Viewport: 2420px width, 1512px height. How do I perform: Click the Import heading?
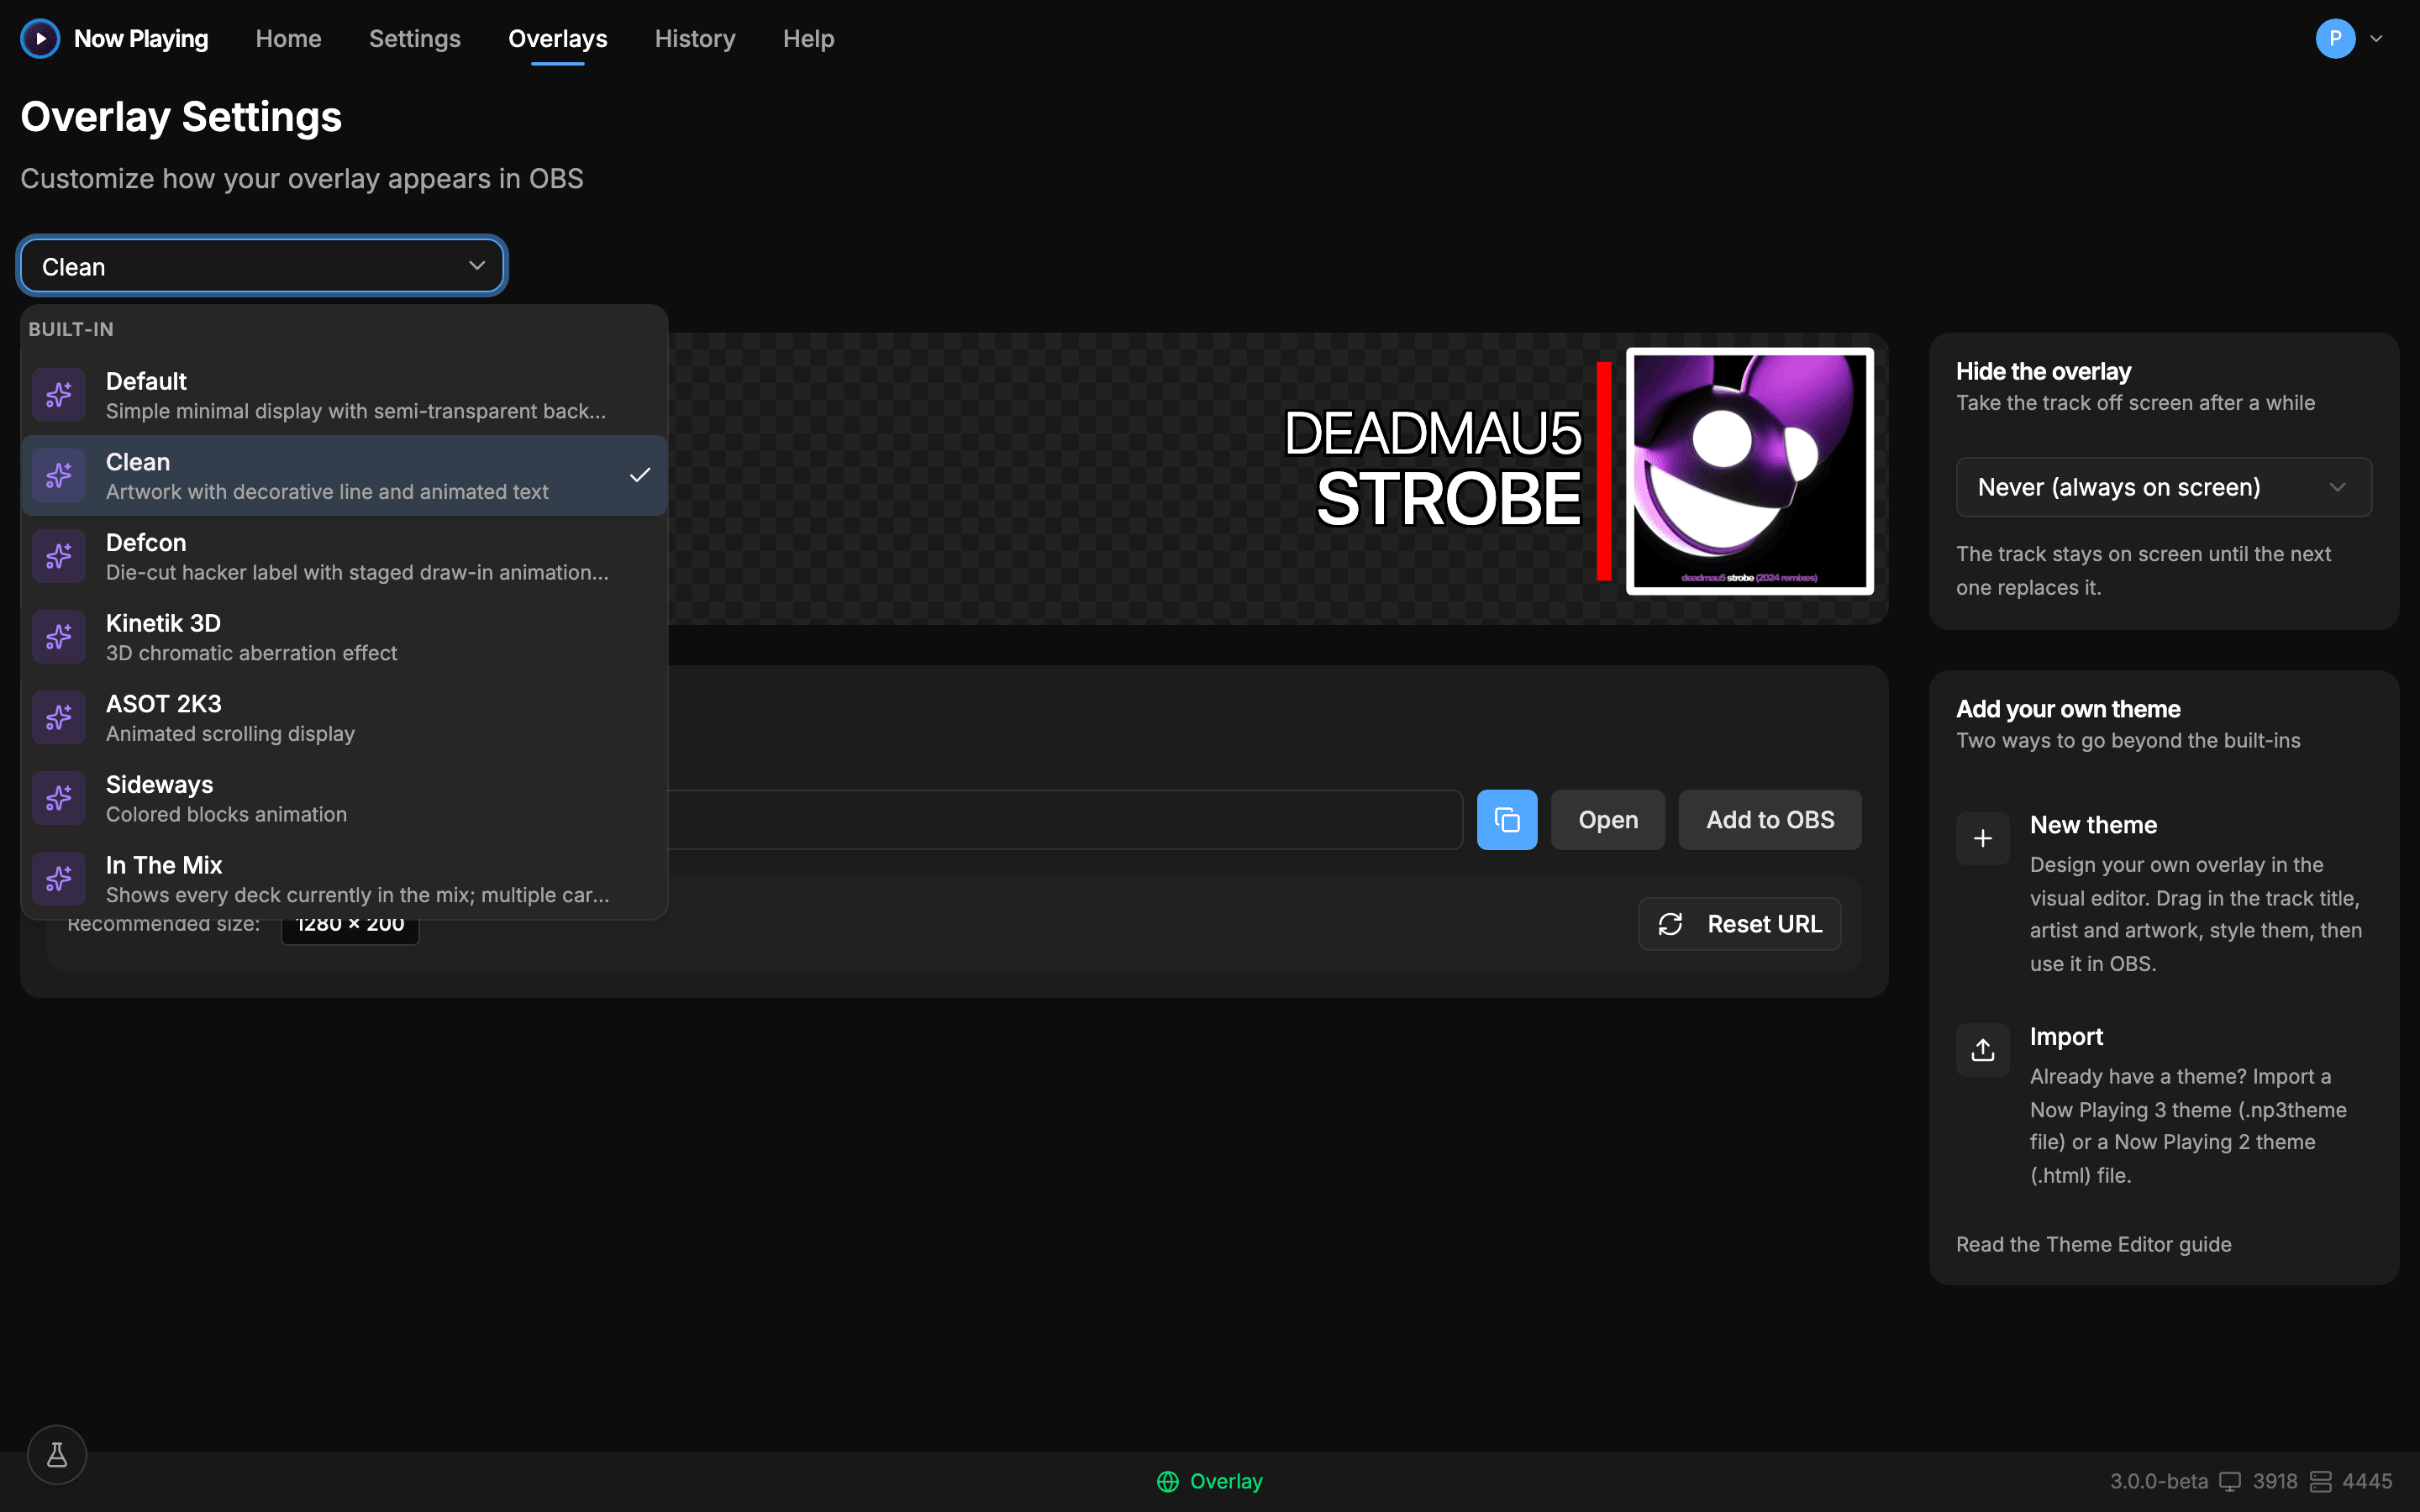tap(2066, 1037)
